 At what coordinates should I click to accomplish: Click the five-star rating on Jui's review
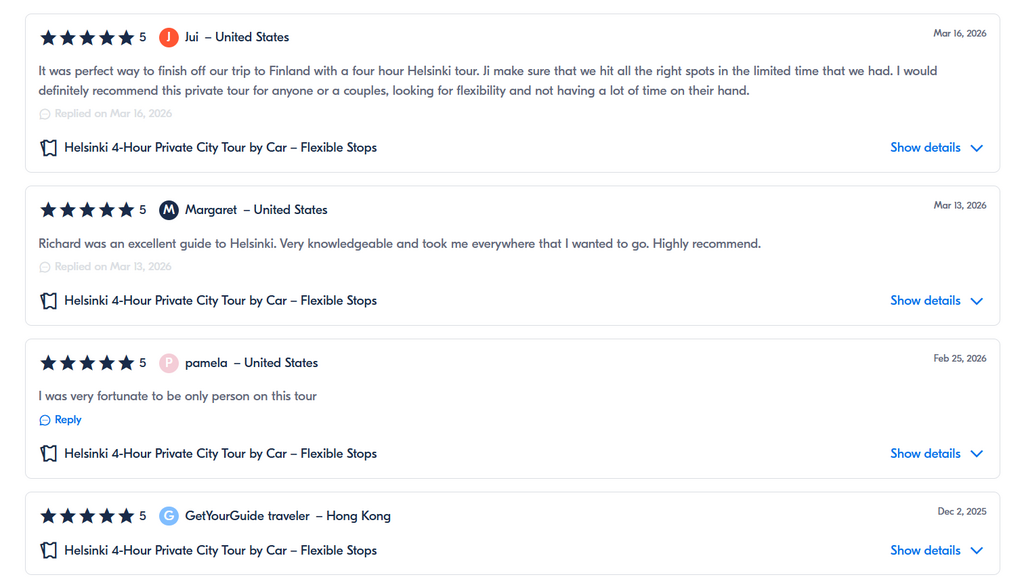(87, 38)
